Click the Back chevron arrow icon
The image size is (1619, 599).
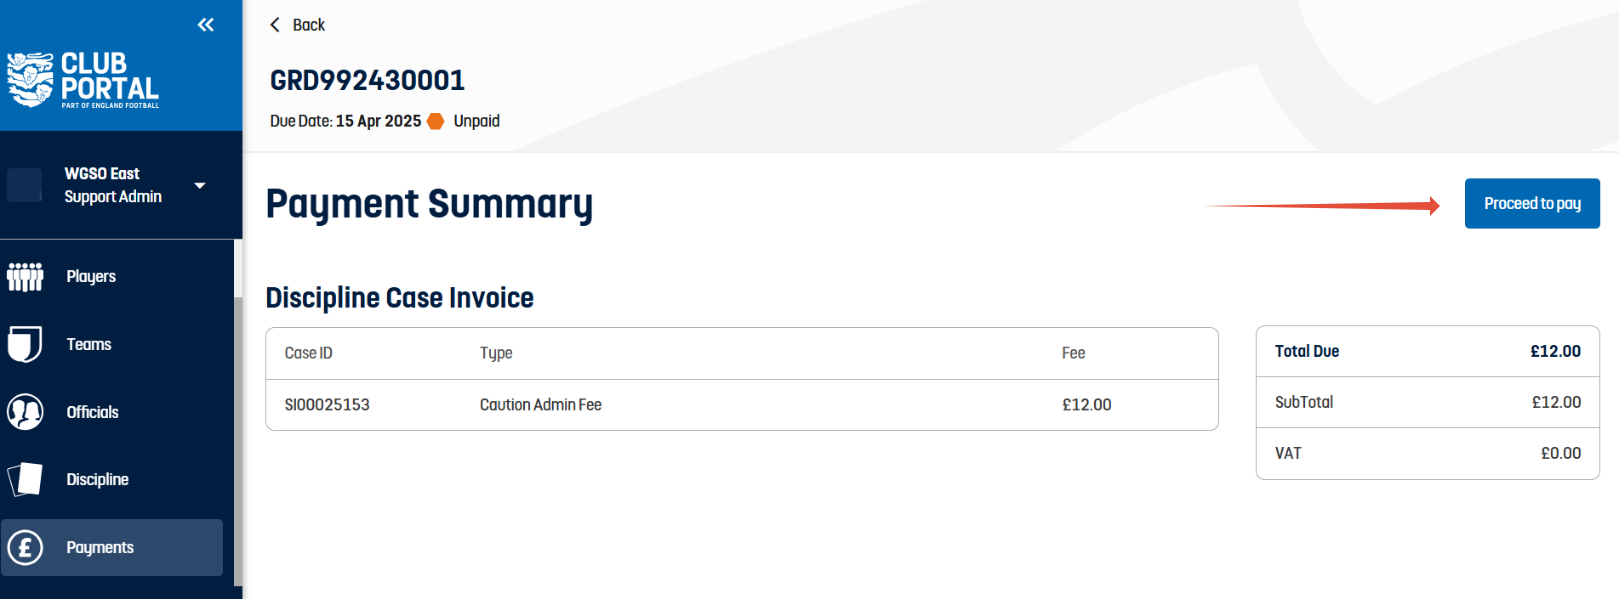pyautogui.click(x=275, y=25)
